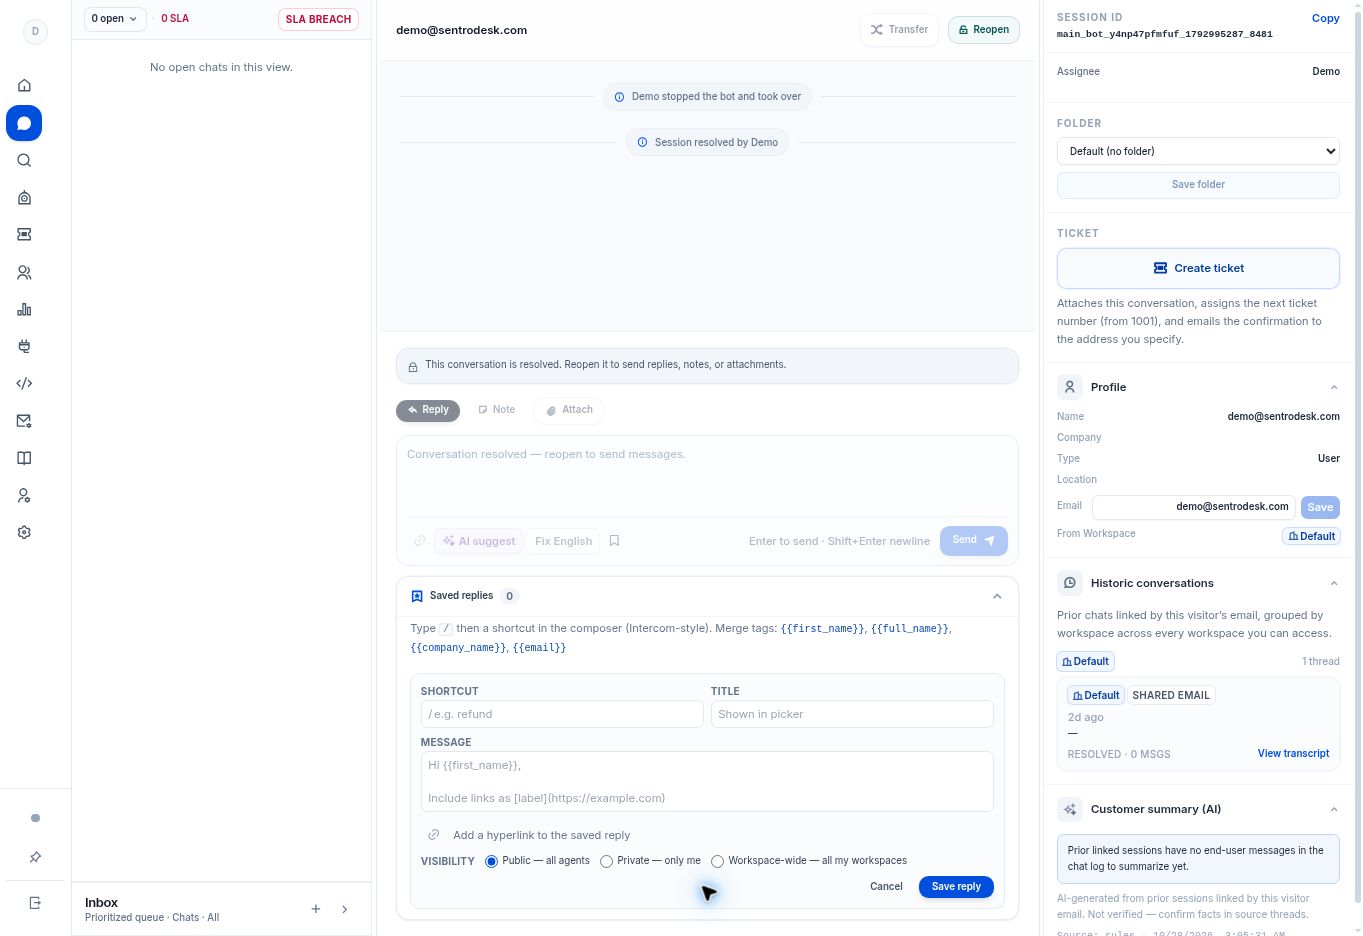The image size is (1363, 936).
Task: Copy the session ID
Action: coord(1325,18)
